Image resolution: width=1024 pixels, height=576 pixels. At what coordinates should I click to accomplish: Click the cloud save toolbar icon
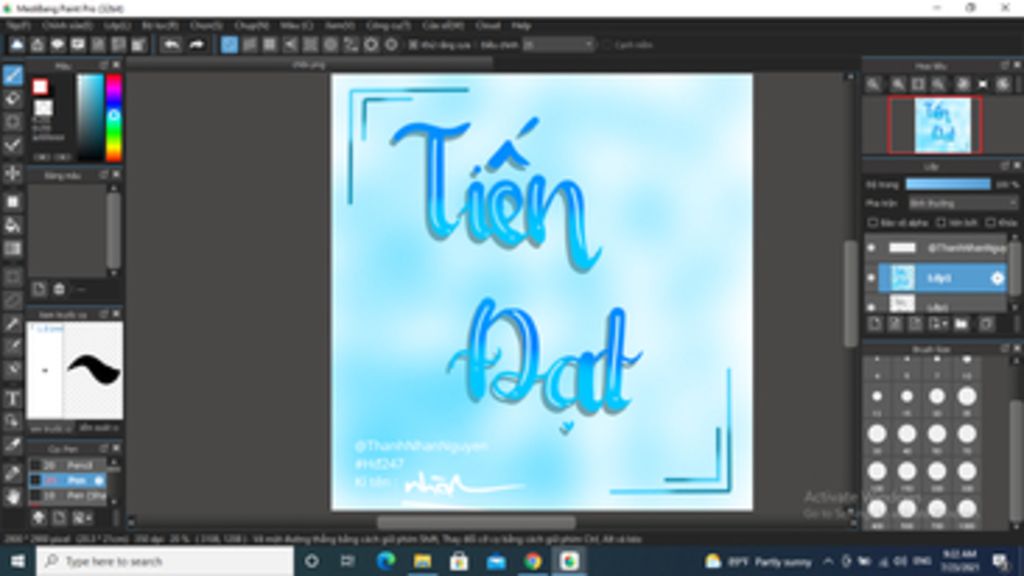click(x=17, y=44)
